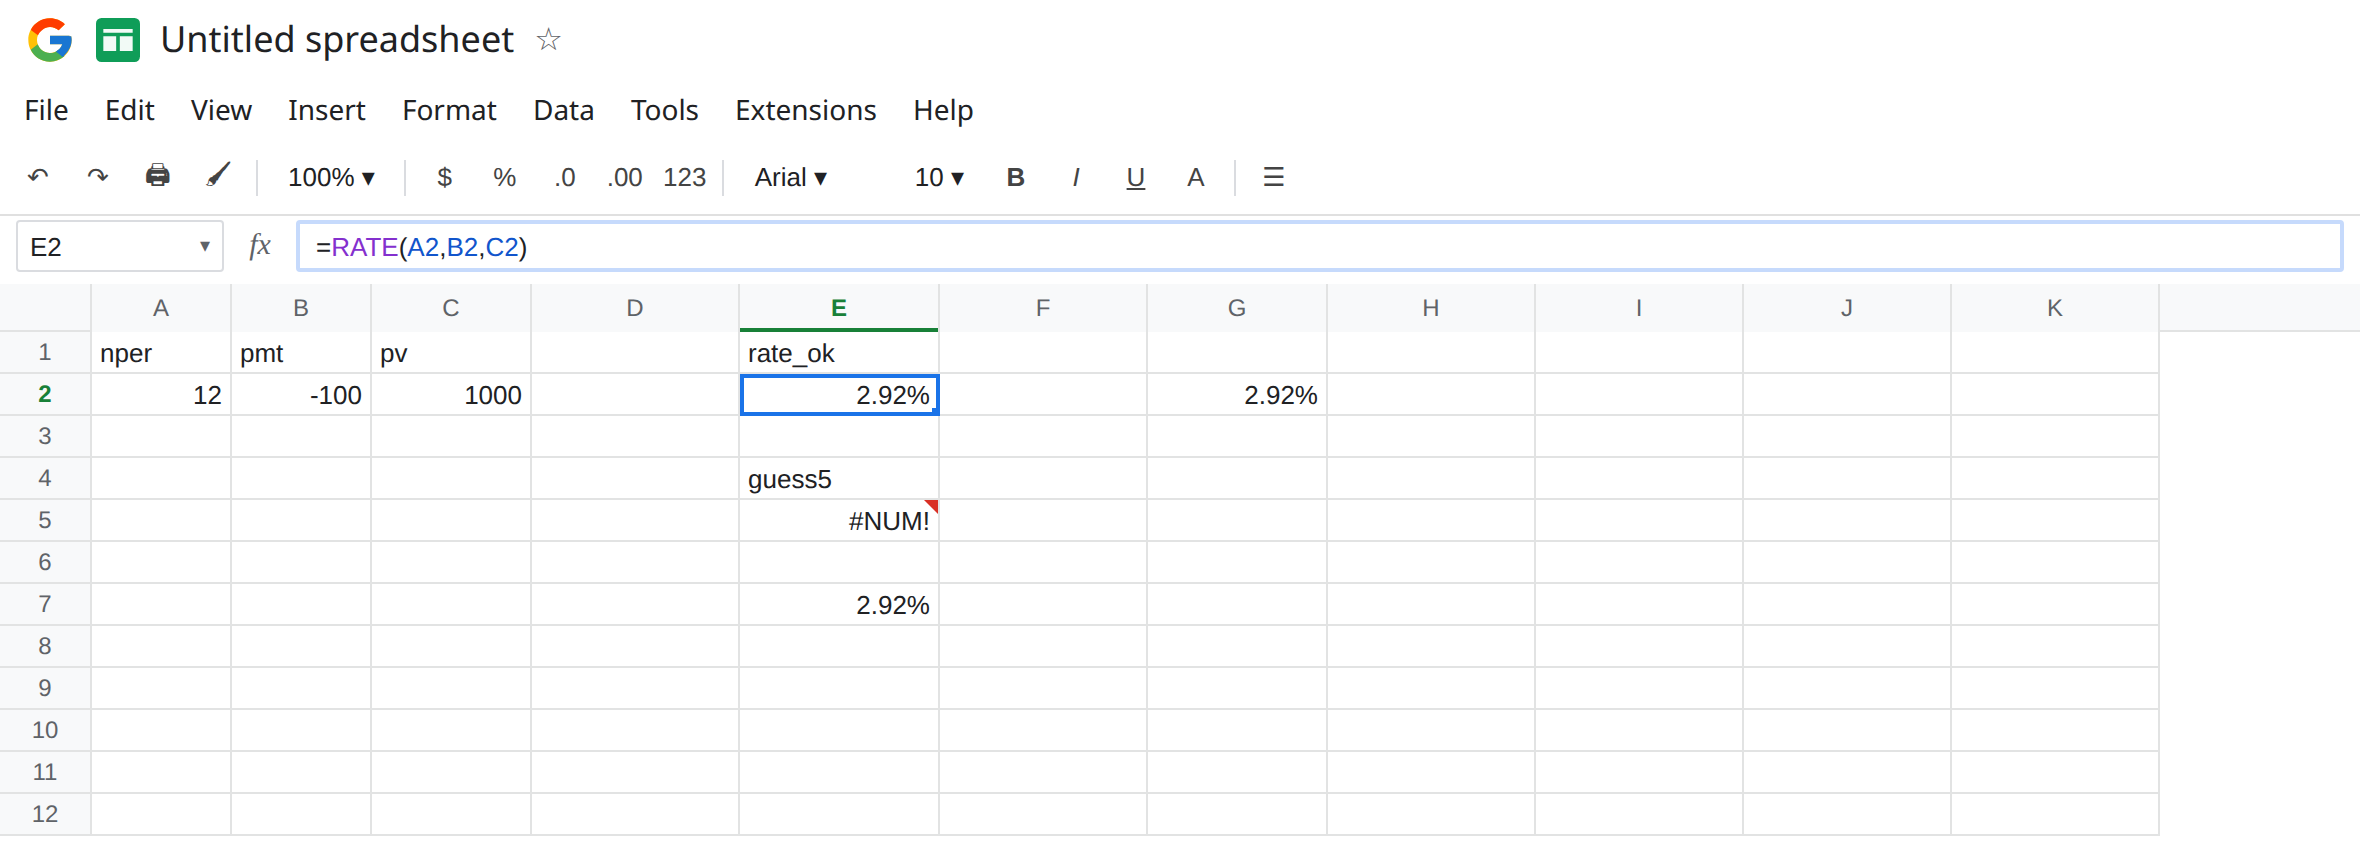Viewport: 2360px width, 848px height.
Task: Open the Insert menu
Action: (x=326, y=110)
